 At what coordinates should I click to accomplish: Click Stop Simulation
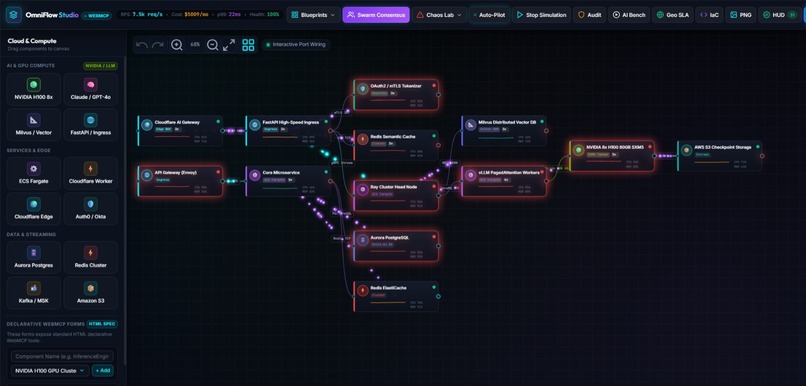tap(541, 15)
